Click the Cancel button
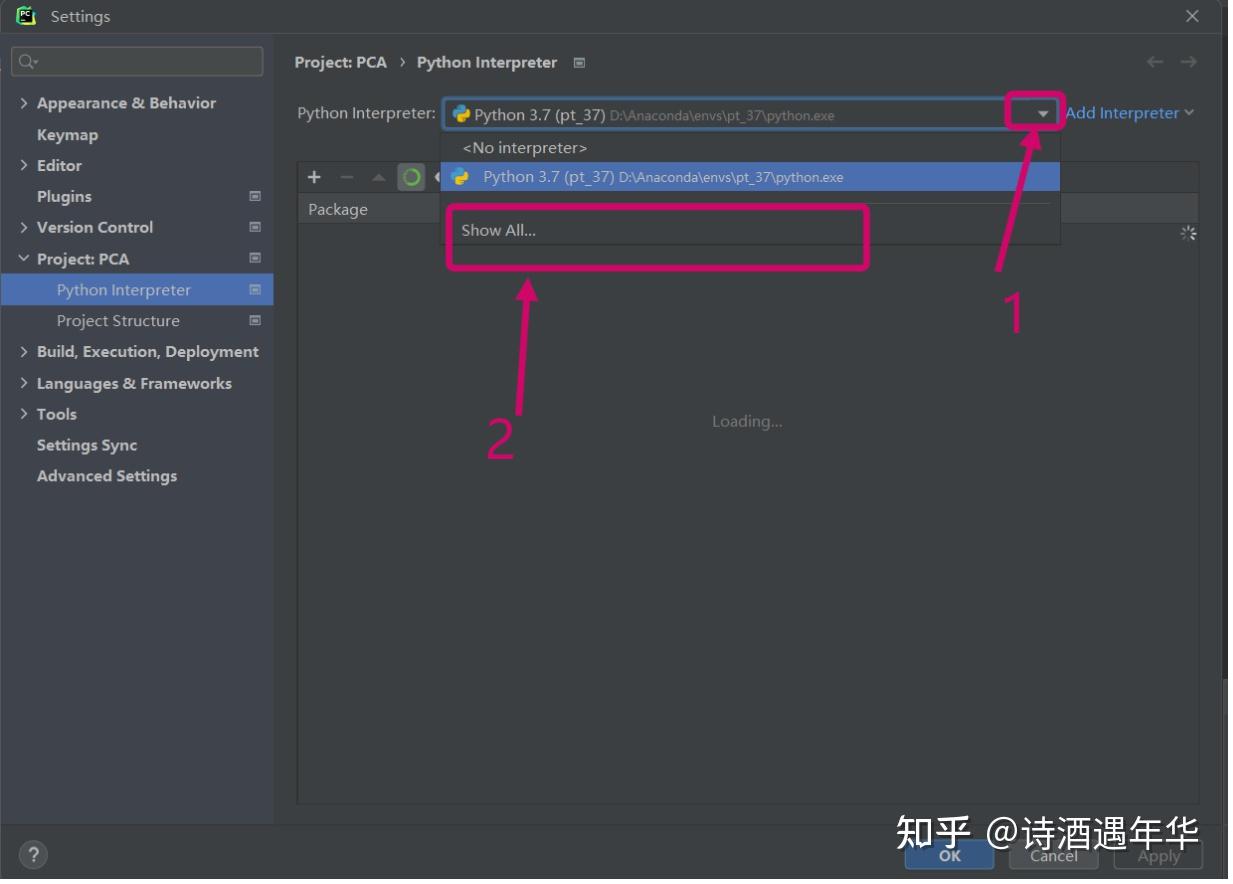 (x=1054, y=855)
